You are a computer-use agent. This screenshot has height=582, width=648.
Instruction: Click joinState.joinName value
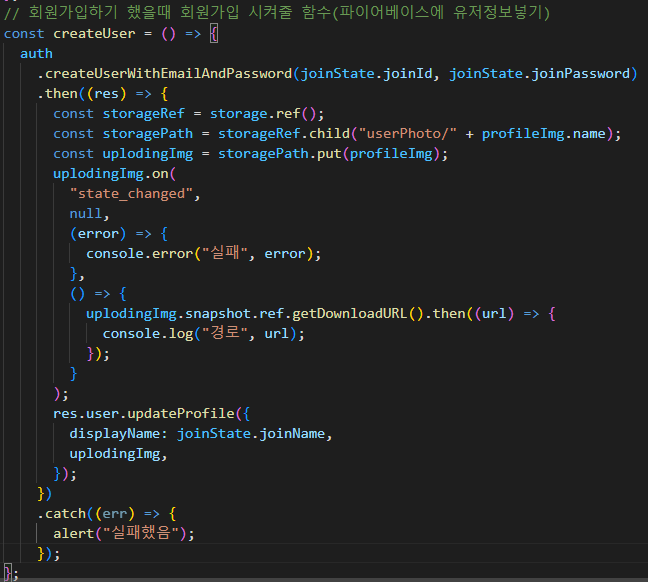(251, 434)
